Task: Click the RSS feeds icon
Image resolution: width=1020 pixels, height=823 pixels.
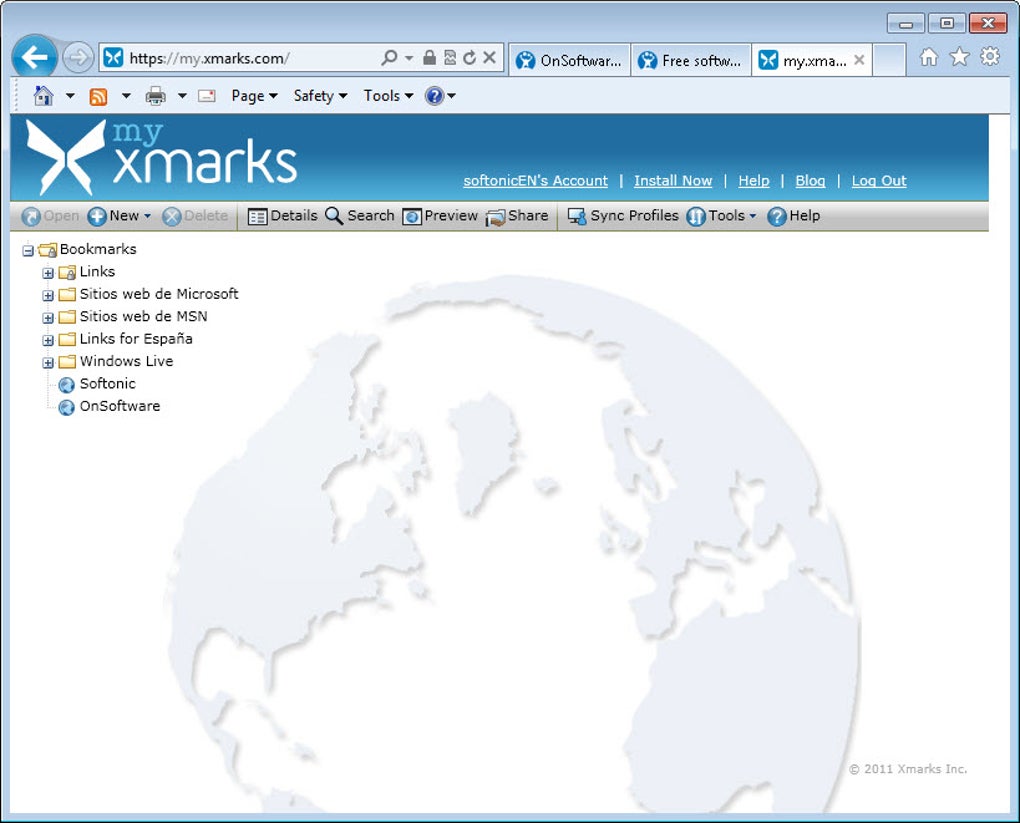Action: 98,96
